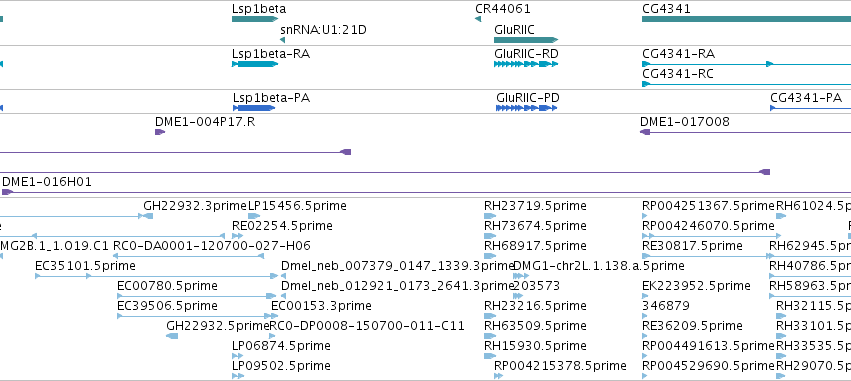Select the GH22932.5prime EST block
The width and height of the screenshot is (851, 381).
tap(172, 336)
